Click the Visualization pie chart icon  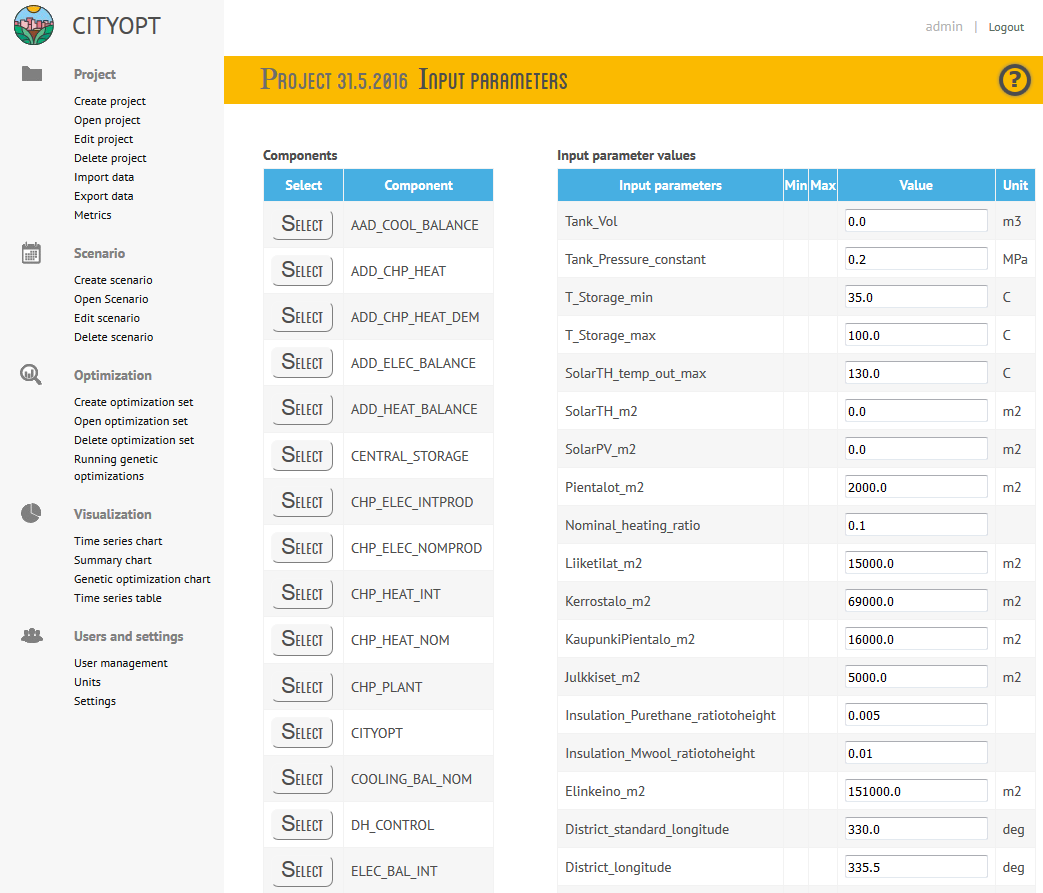tap(32, 514)
